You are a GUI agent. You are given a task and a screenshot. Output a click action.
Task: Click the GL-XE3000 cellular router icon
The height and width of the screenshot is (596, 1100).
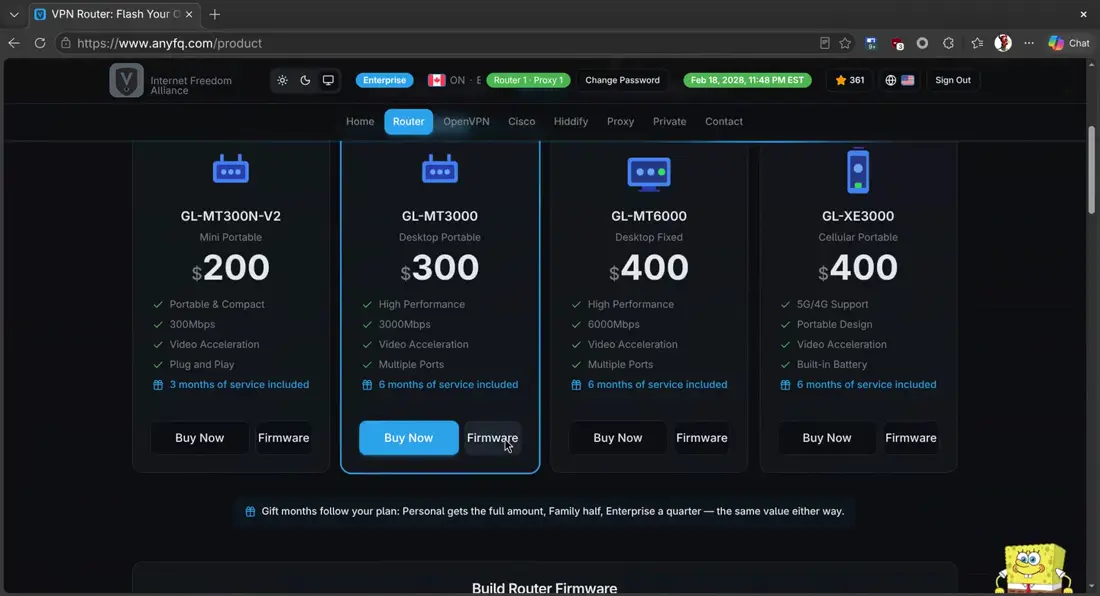[x=858, y=170]
